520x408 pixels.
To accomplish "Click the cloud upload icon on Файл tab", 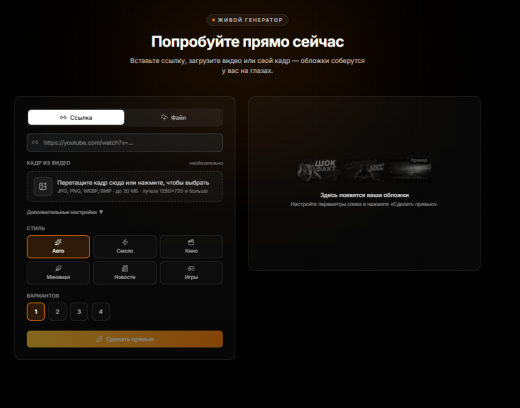I will coord(164,117).
